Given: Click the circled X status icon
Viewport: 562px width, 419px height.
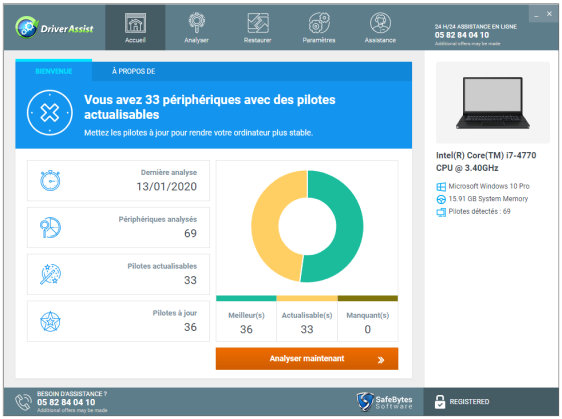Looking at the screenshot, I should coord(49,113).
